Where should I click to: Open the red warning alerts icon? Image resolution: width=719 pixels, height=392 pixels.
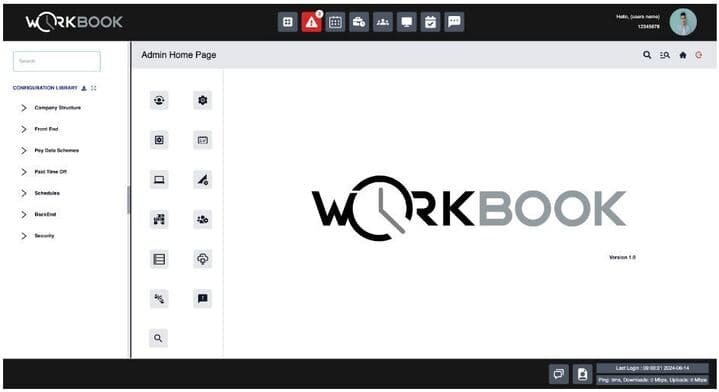tap(311, 22)
